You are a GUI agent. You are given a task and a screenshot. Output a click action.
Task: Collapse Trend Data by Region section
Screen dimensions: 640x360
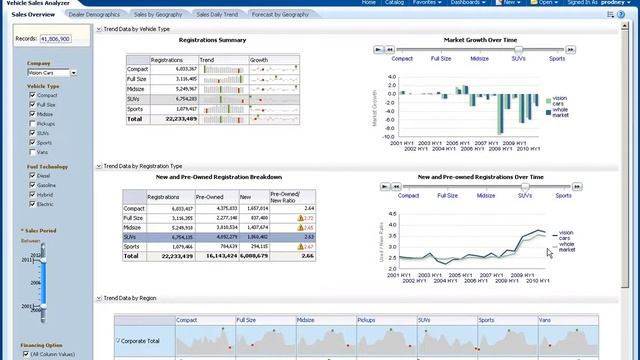coord(99,298)
